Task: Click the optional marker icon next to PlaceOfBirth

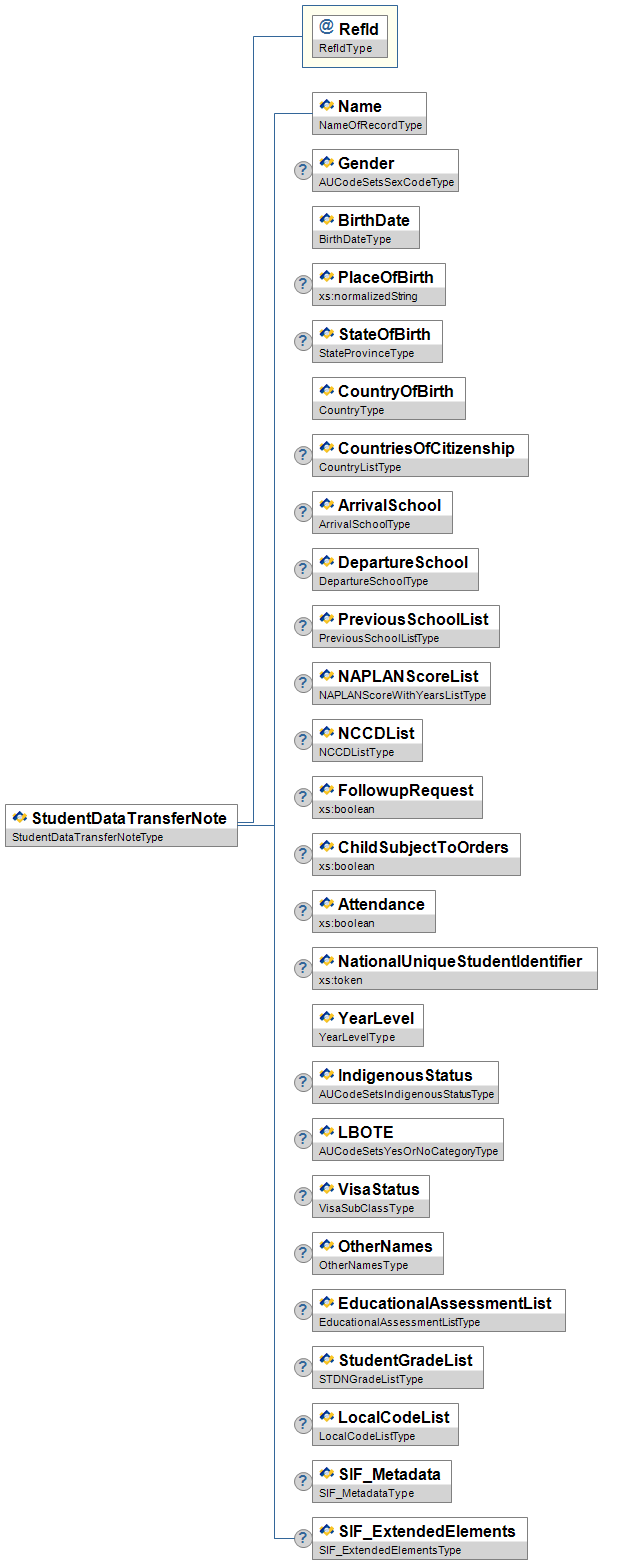Action: point(302,284)
